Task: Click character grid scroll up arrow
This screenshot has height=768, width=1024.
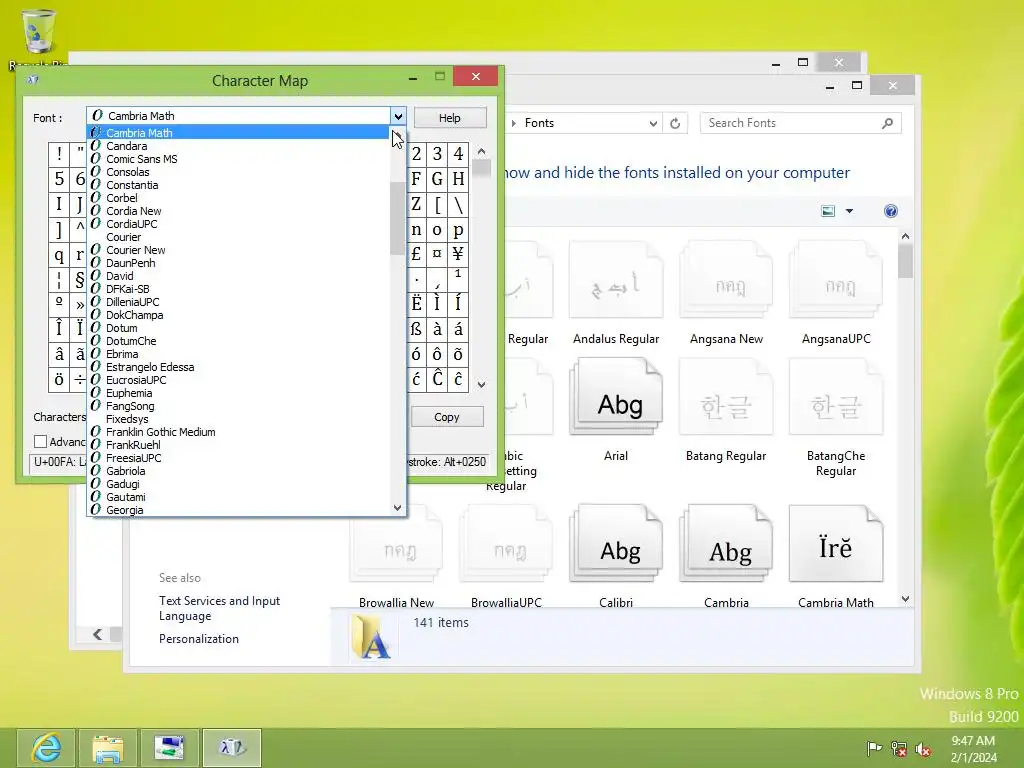Action: point(481,151)
